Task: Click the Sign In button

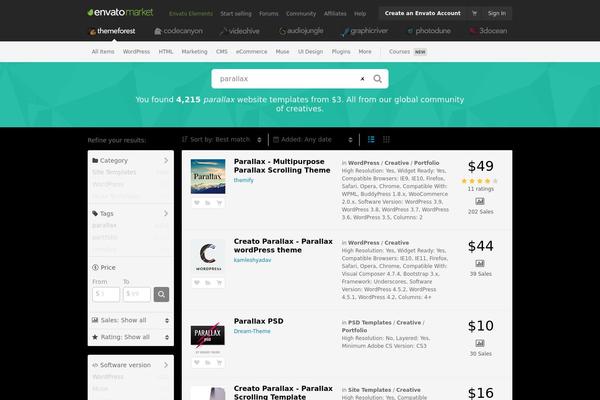Action: [x=497, y=13]
